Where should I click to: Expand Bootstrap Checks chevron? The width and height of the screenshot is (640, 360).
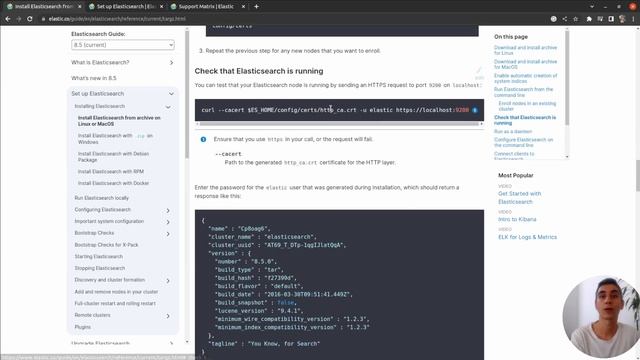click(168, 234)
